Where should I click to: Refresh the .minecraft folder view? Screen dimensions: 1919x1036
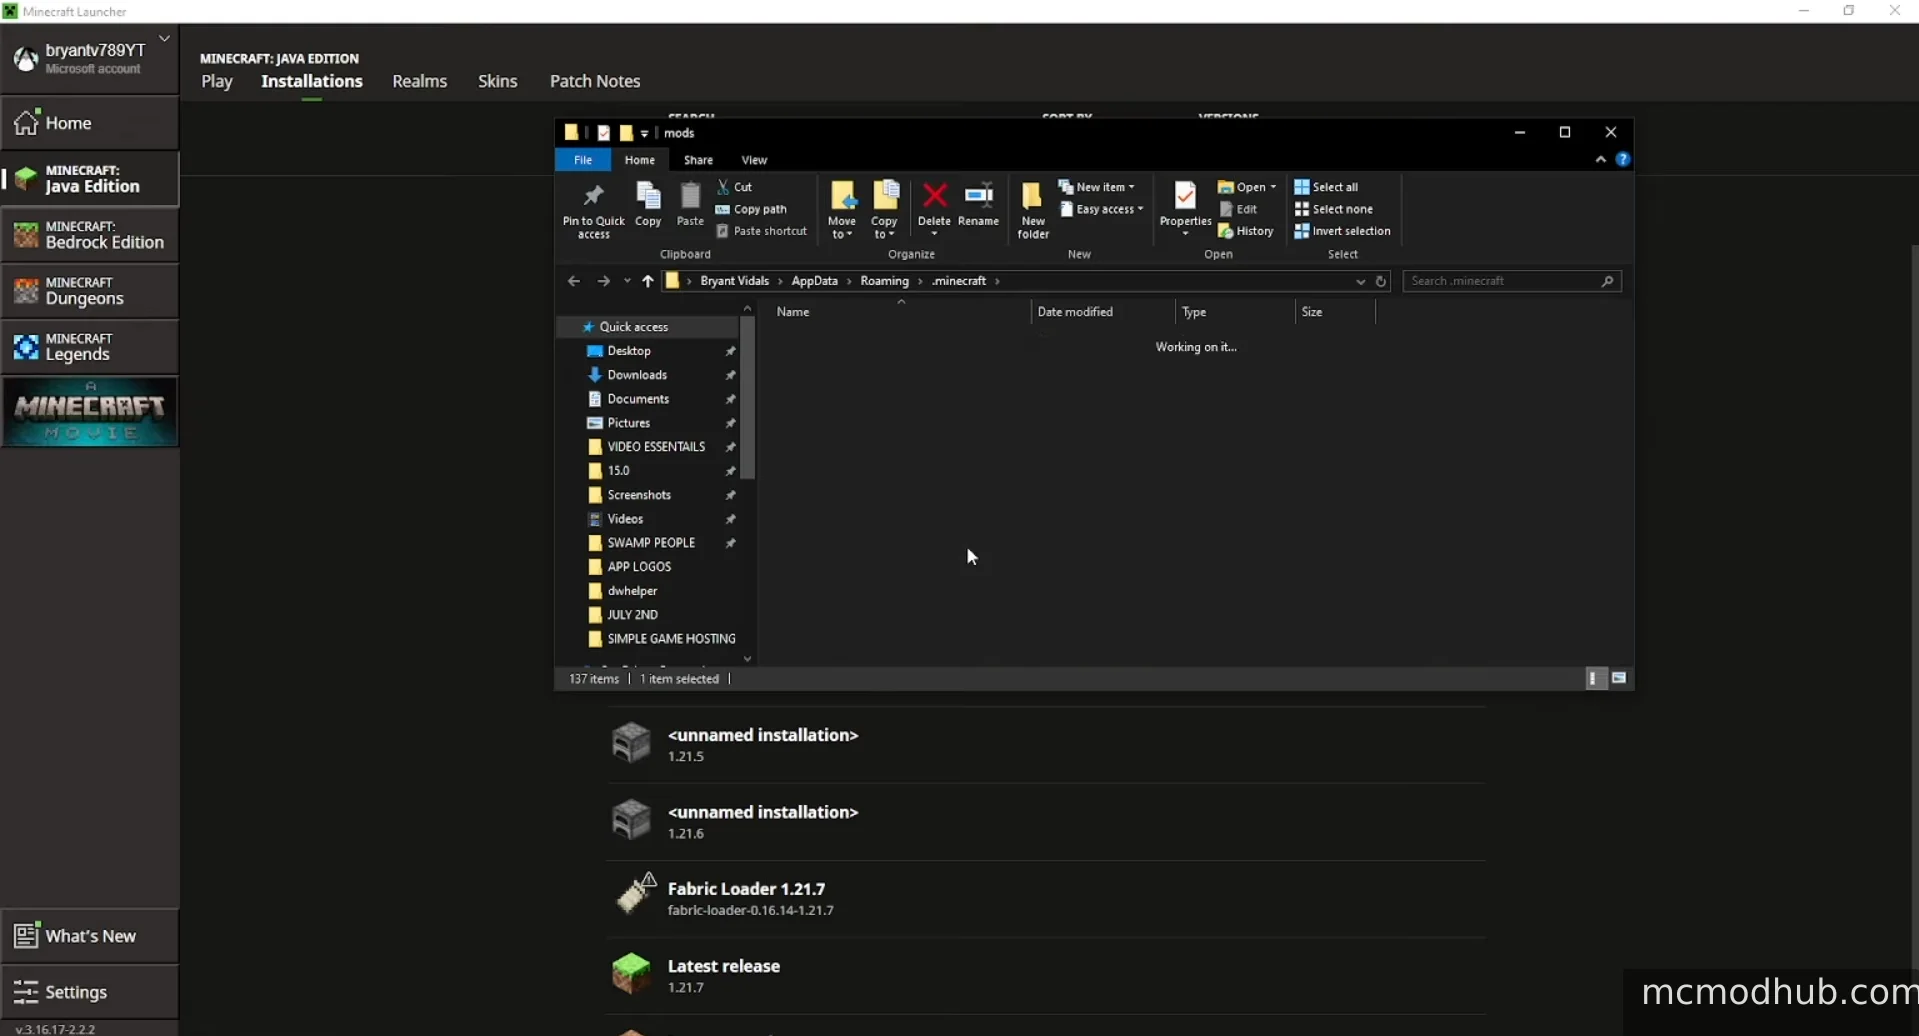point(1381,281)
